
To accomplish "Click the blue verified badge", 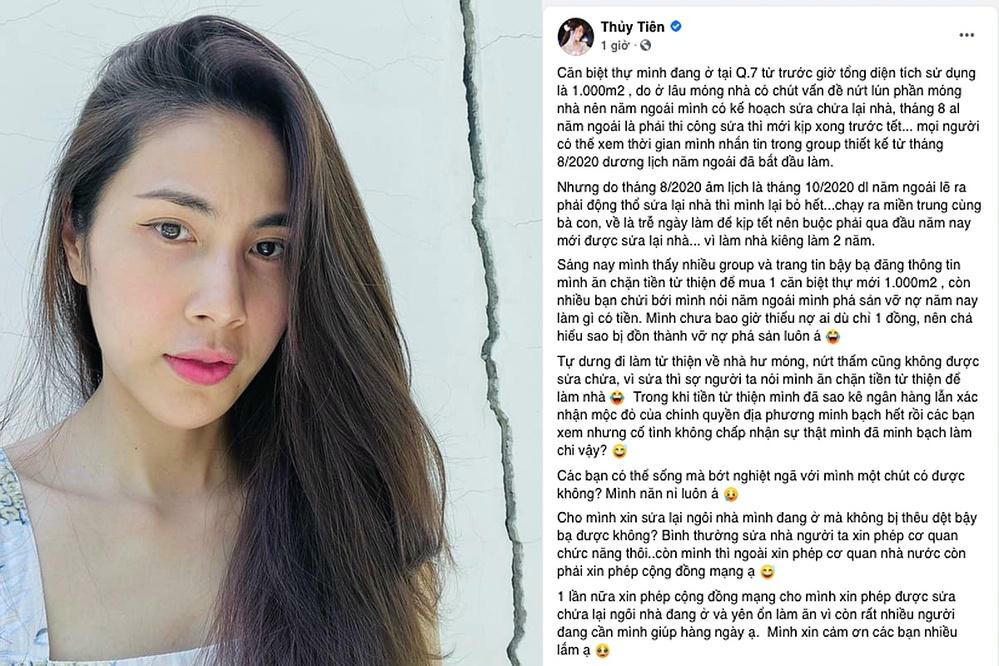I will click(676, 26).
